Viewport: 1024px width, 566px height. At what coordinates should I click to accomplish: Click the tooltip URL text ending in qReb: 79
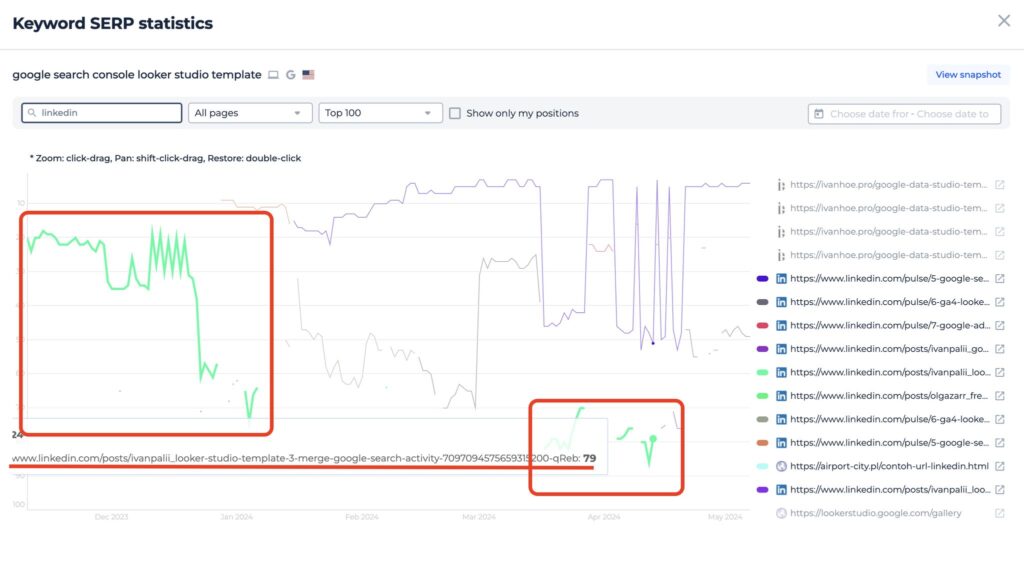click(304, 458)
